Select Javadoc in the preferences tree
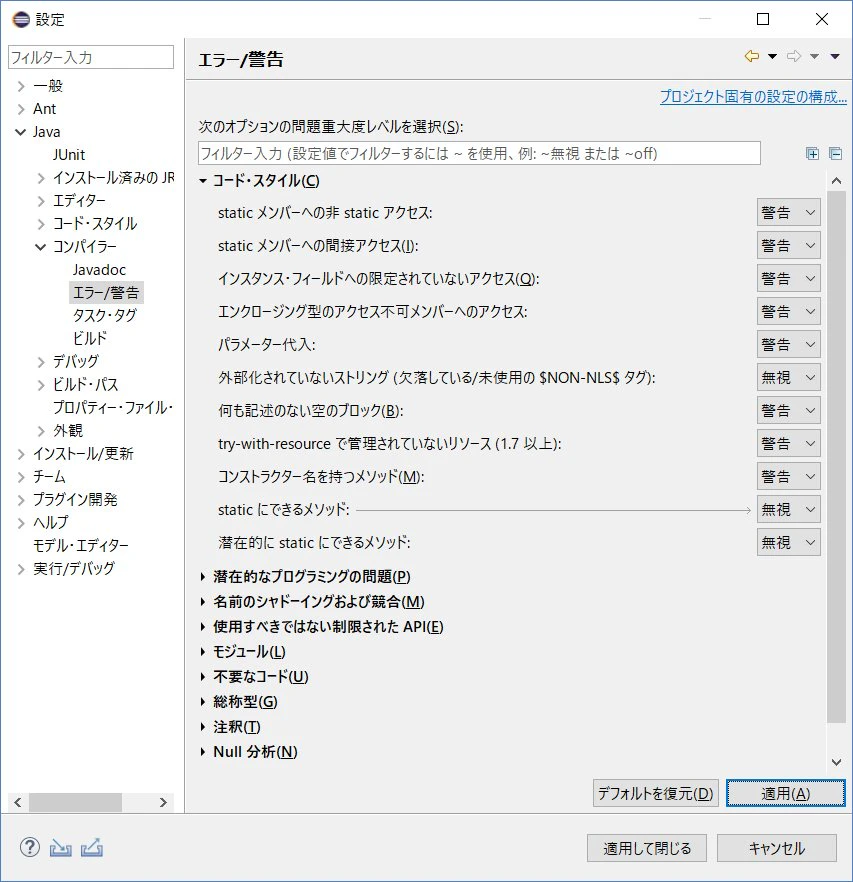 tap(99, 269)
